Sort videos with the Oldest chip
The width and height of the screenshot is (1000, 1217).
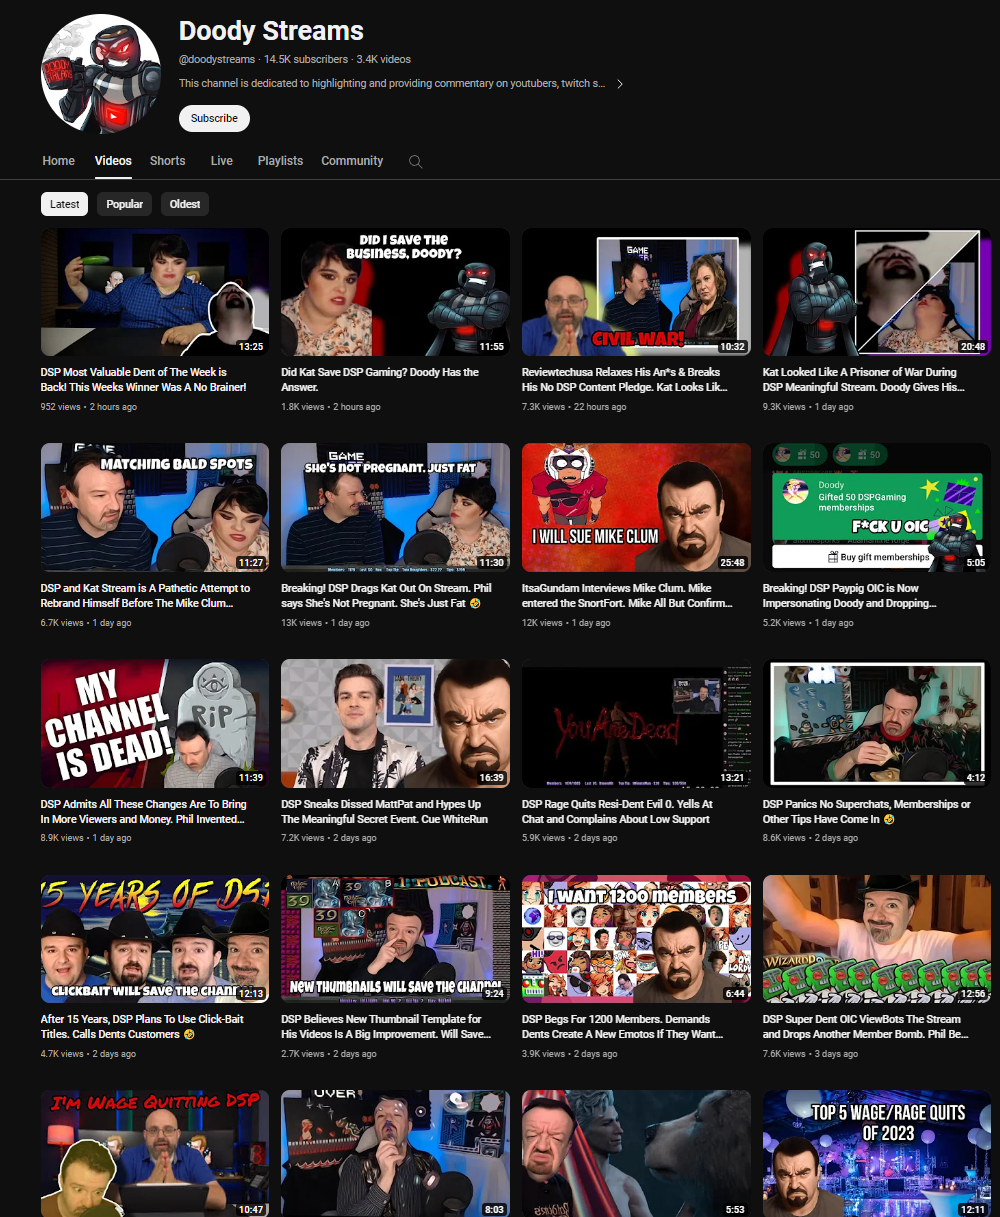(x=185, y=204)
